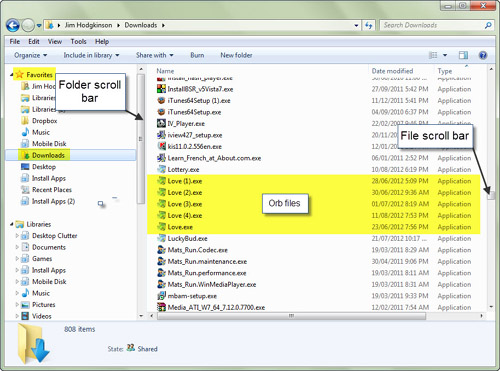Select Favorites in the navigation pane

[x=39, y=75]
